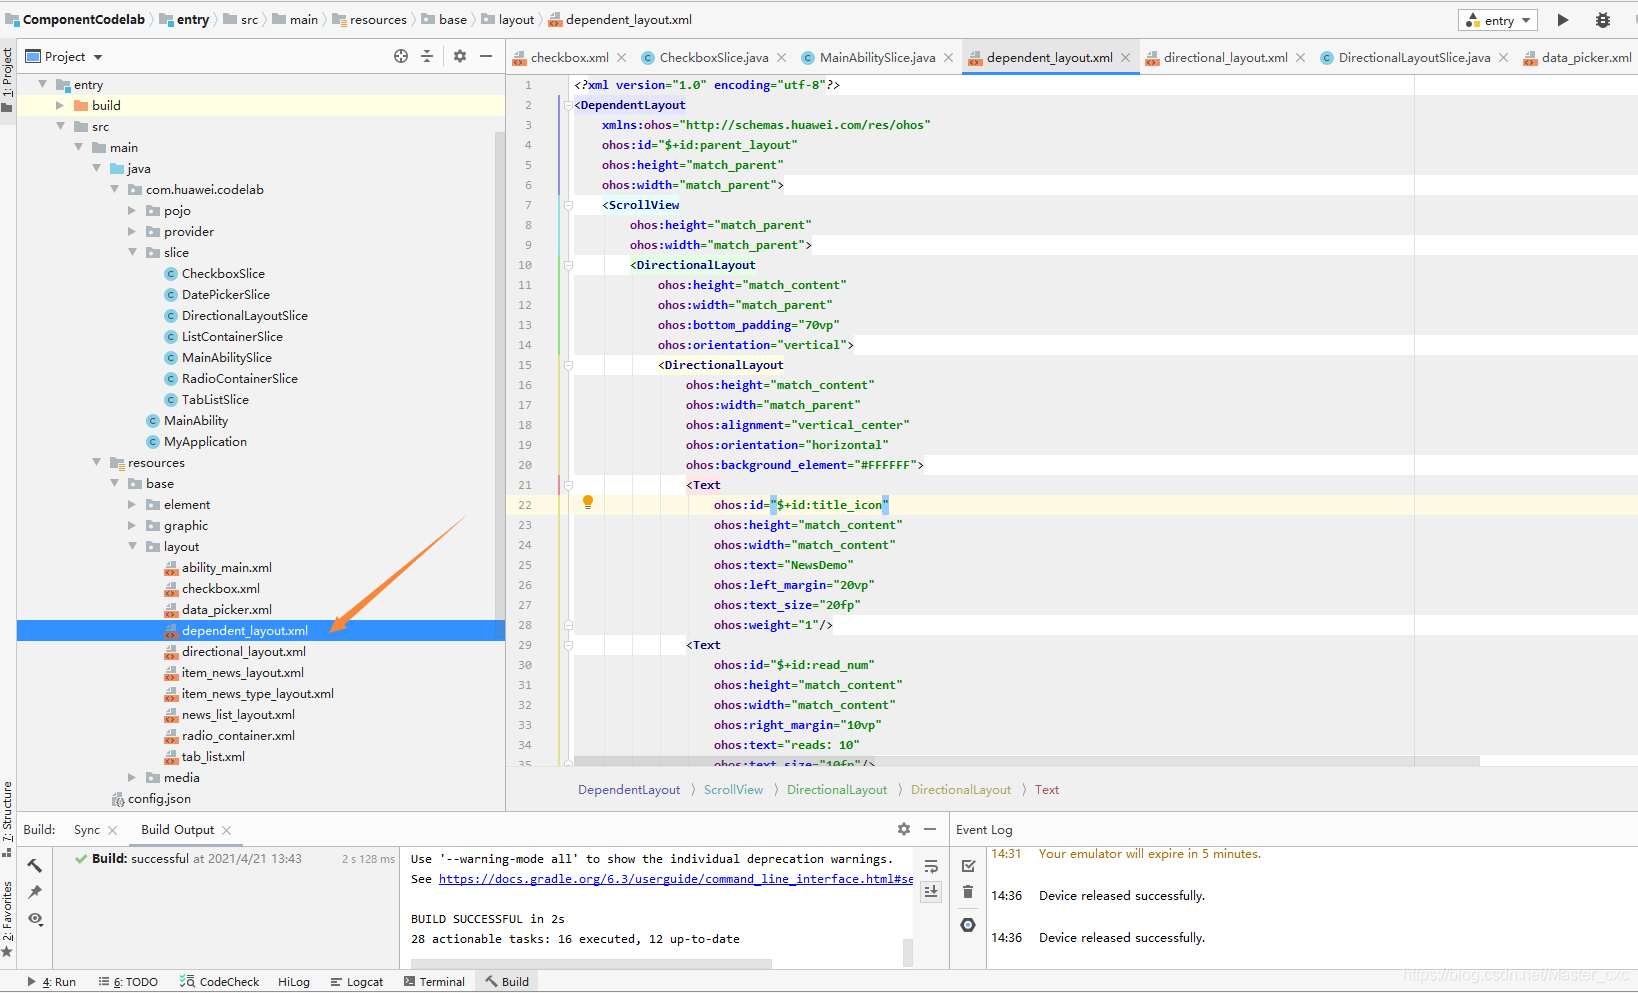The width and height of the screenshot is (1638, 993).
Task: Collapse the slice package
Action: 132,252
